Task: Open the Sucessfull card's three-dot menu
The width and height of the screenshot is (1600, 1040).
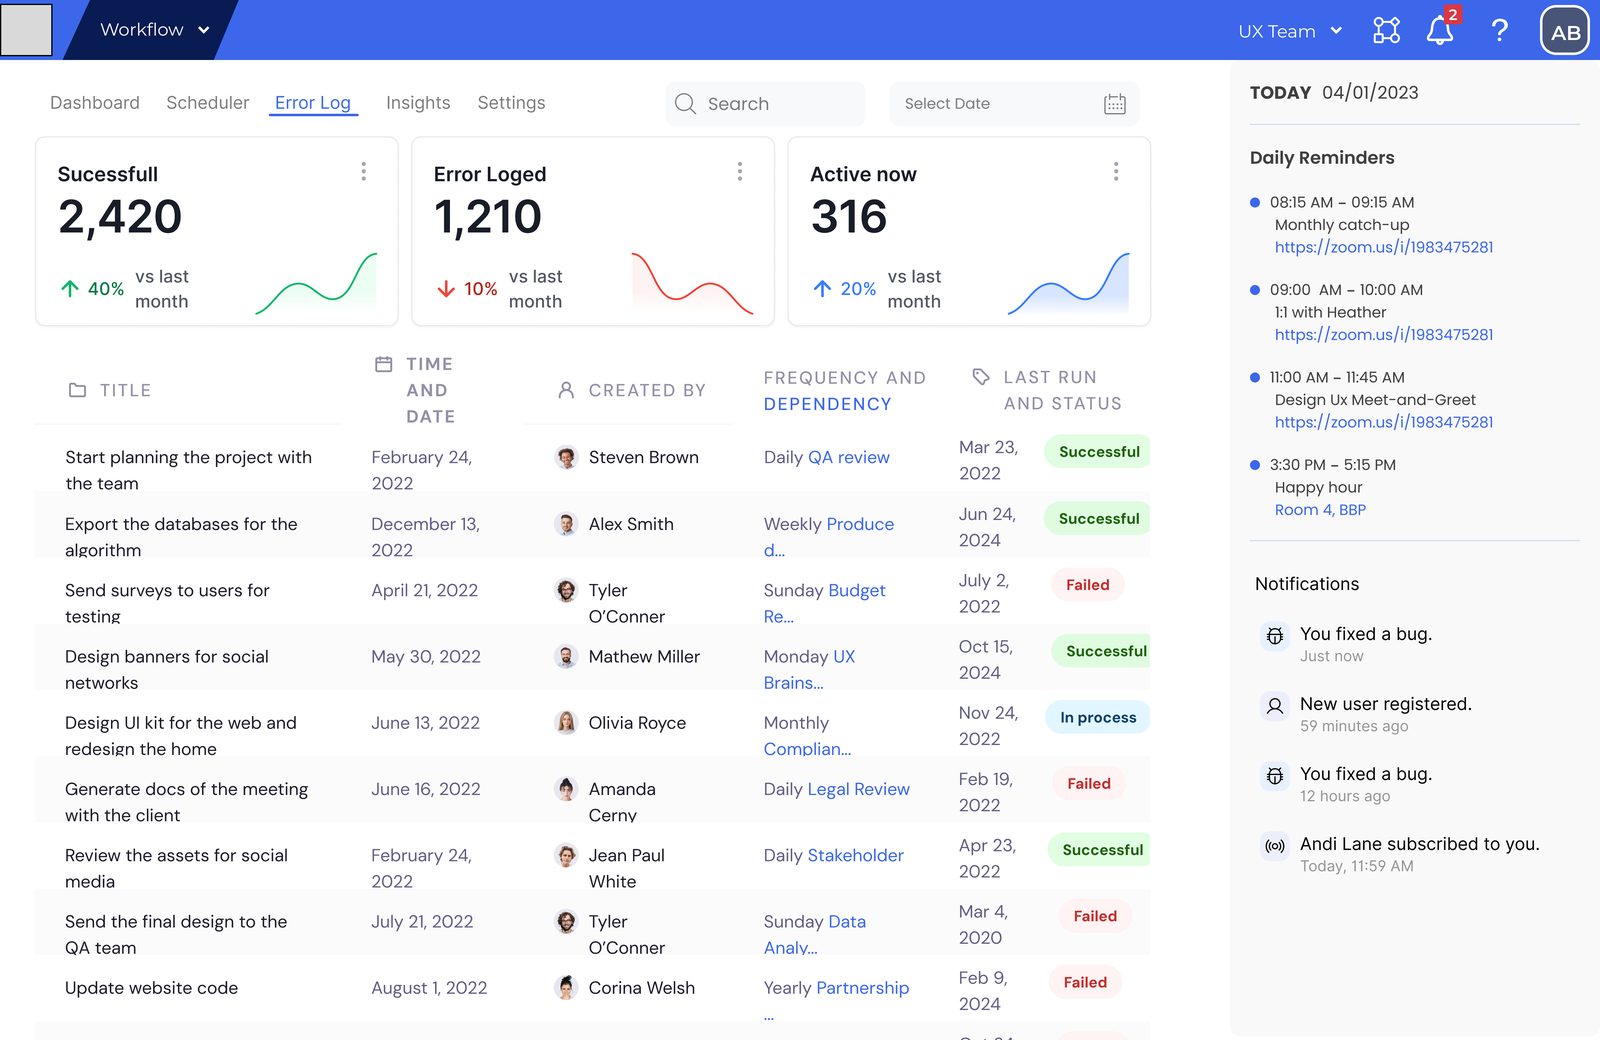Action: coord(364,172)
